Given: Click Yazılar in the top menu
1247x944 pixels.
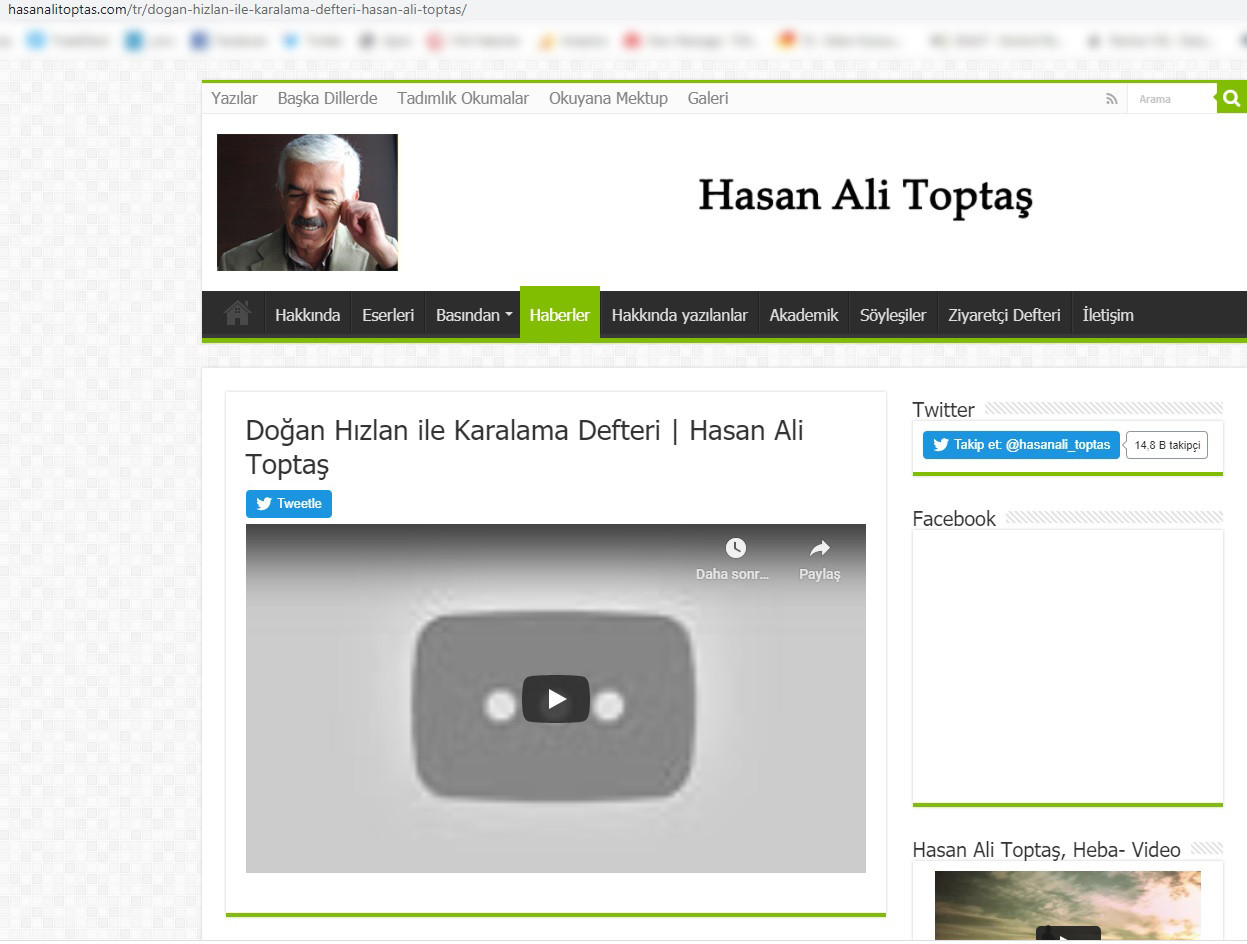Looking at the screenshot, I should [234, 98].
